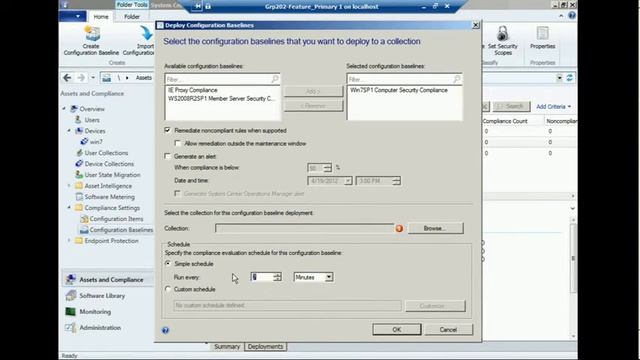
Task: Expand the Asset Intelligence node
Action: [69, 186]
